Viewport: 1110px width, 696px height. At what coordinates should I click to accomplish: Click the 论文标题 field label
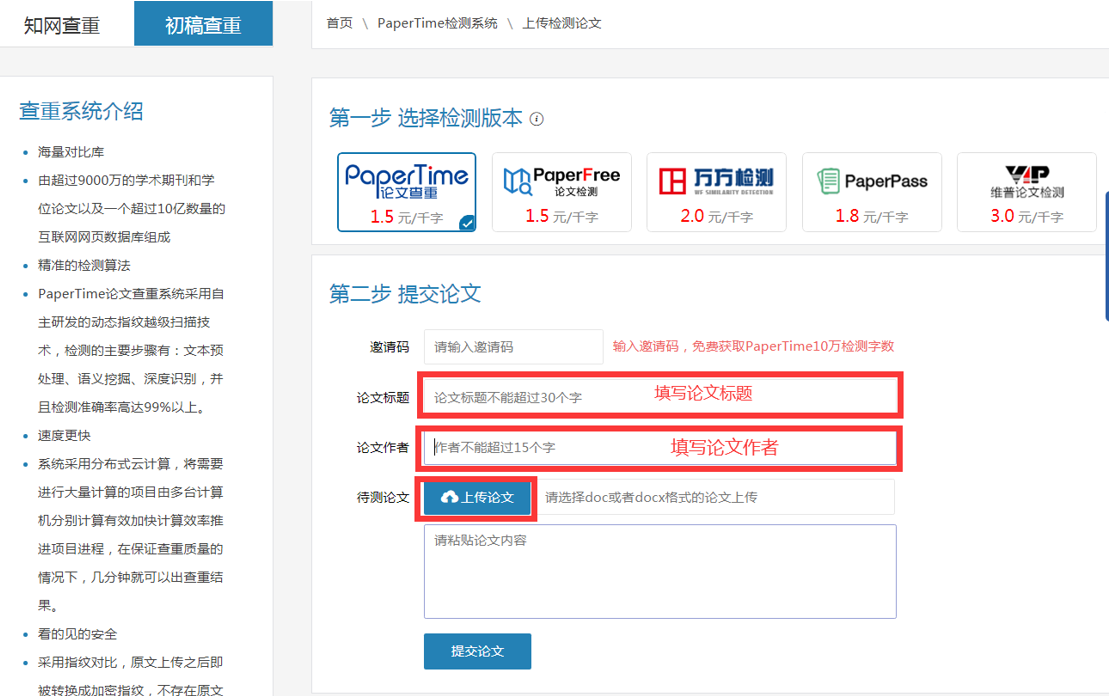click(x=383, y=398)
